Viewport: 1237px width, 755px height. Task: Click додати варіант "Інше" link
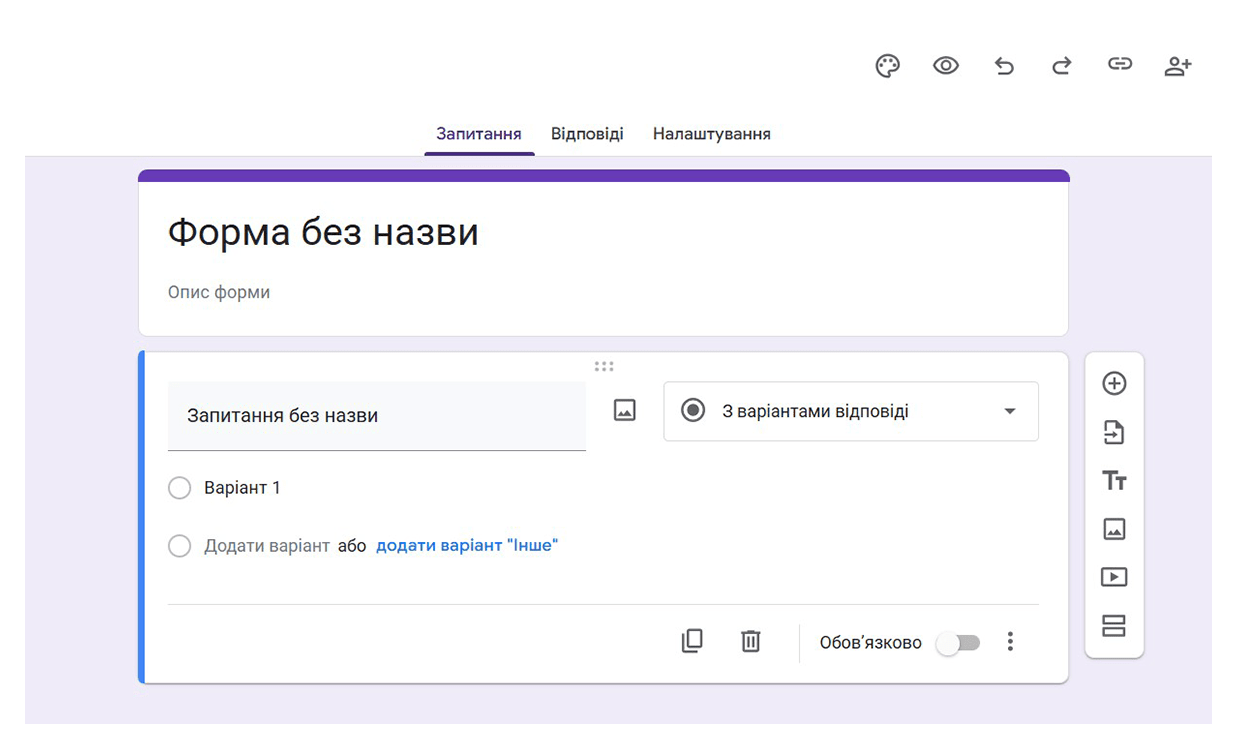coord(466,545)
